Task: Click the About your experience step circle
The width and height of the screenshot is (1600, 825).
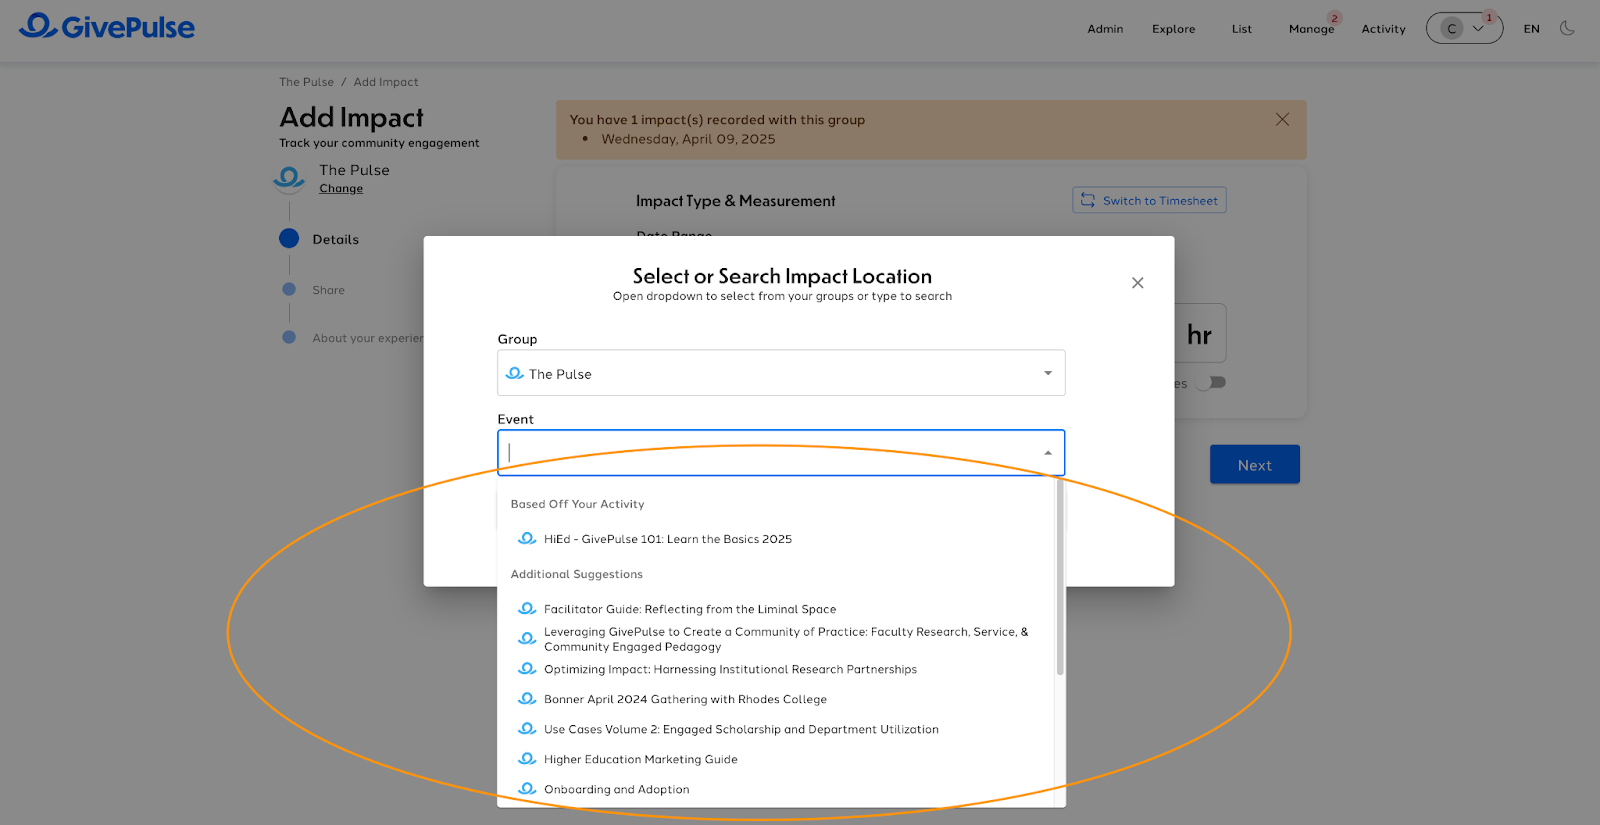Action: [289, 337]
